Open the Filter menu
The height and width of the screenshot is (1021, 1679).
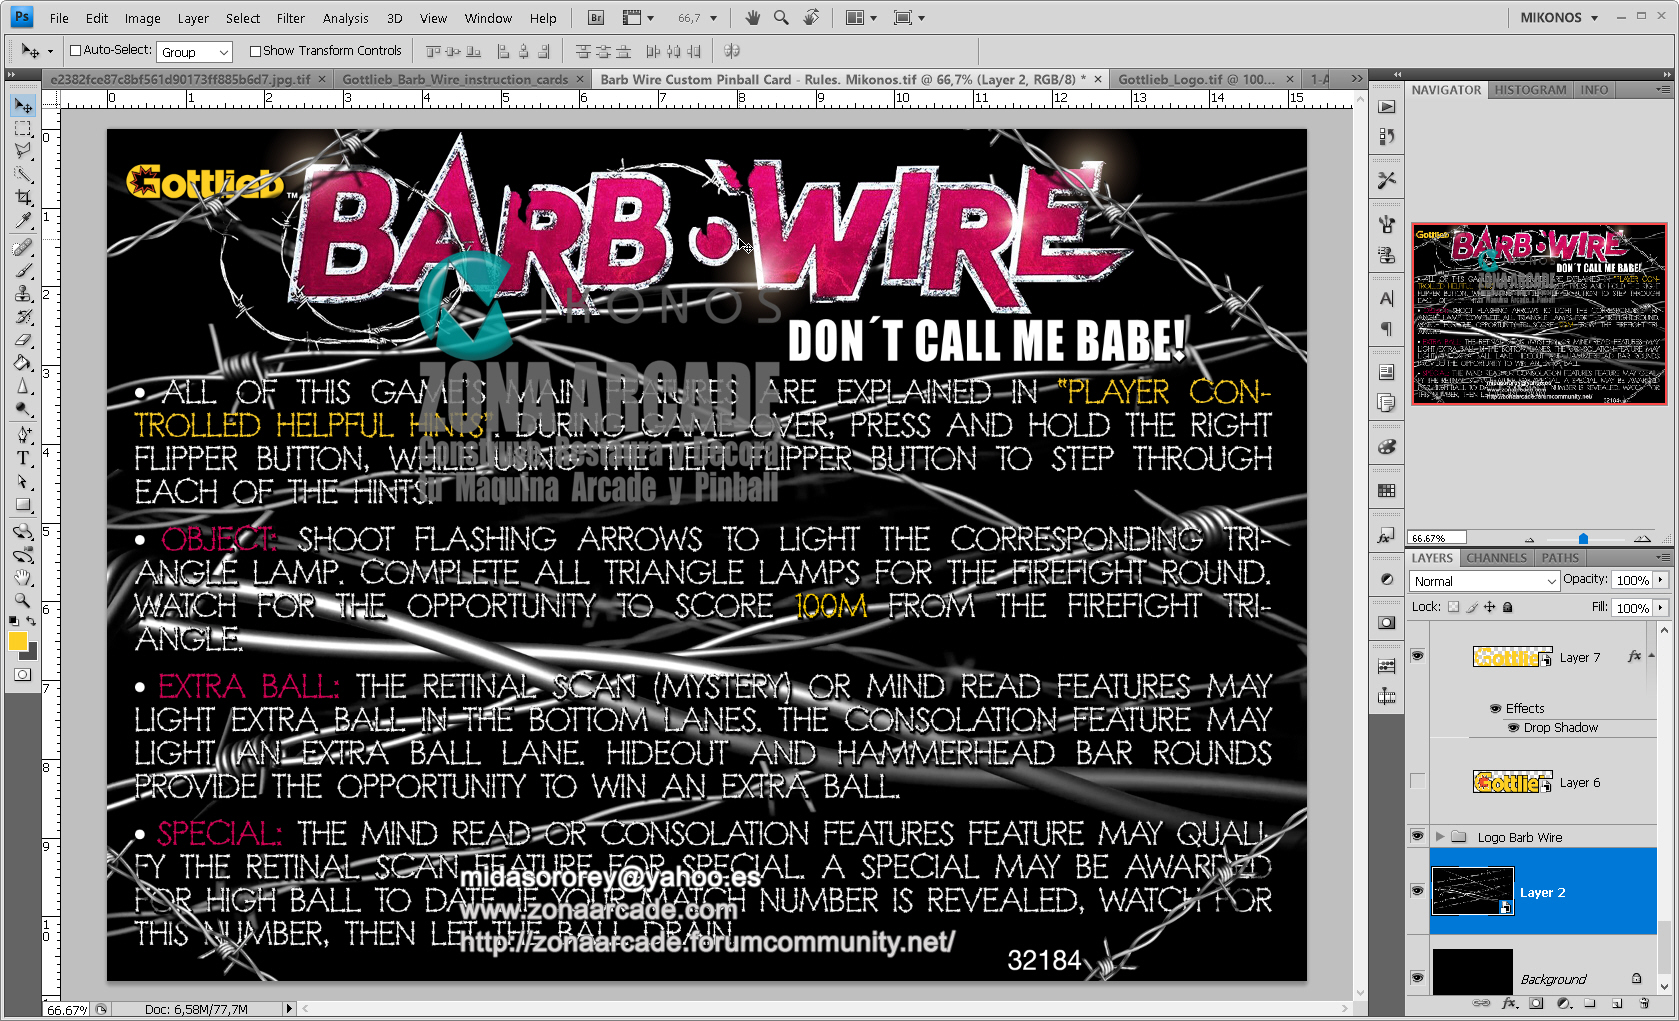pyautogui.click(x=290, y=17)
